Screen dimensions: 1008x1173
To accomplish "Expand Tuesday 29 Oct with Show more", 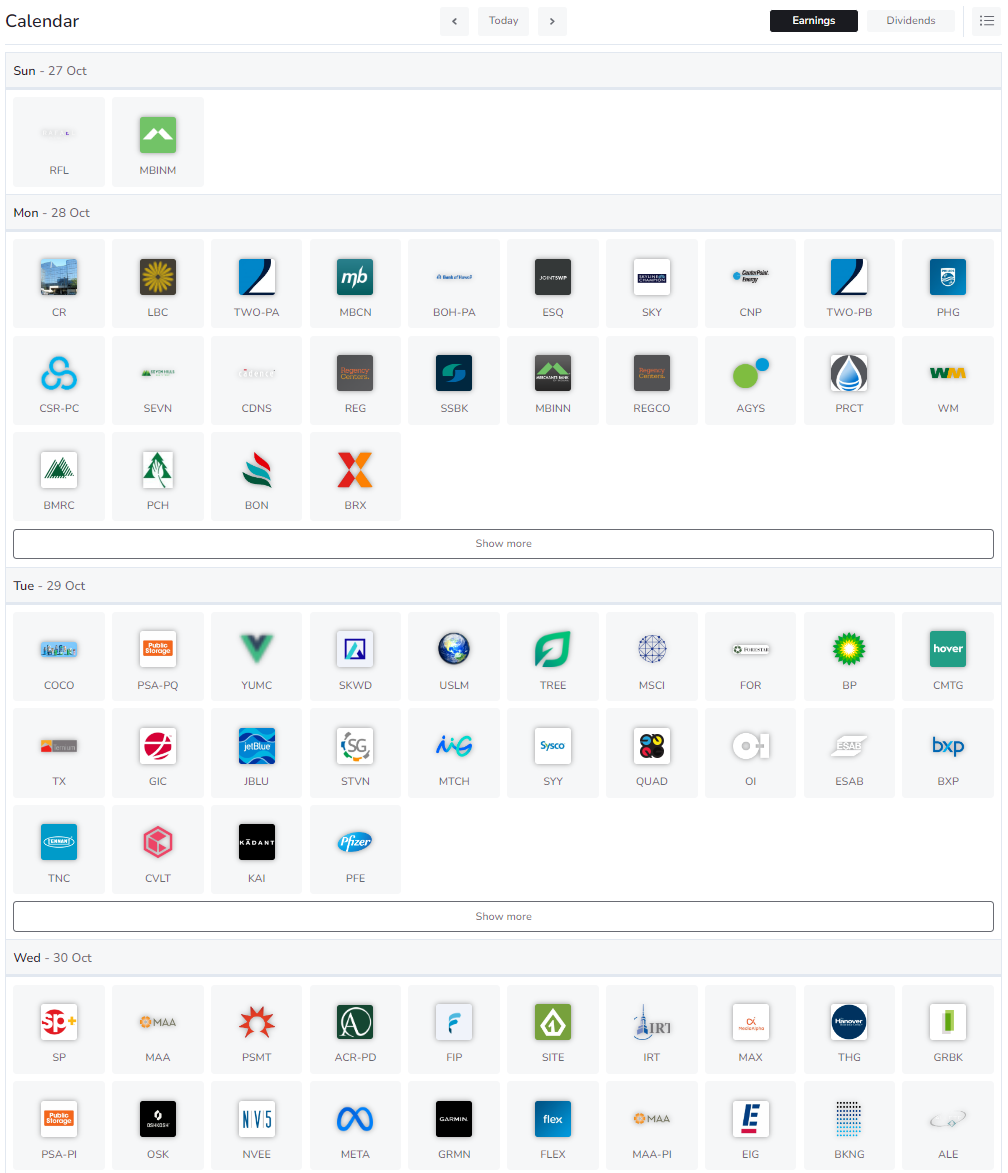I will tap(504, 916).
